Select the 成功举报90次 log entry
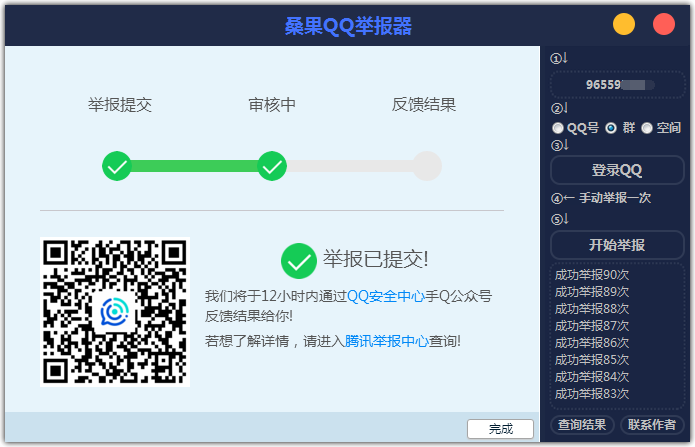This screenshot has height=447, width=695. pyautogui.click(x=592, y=274)
